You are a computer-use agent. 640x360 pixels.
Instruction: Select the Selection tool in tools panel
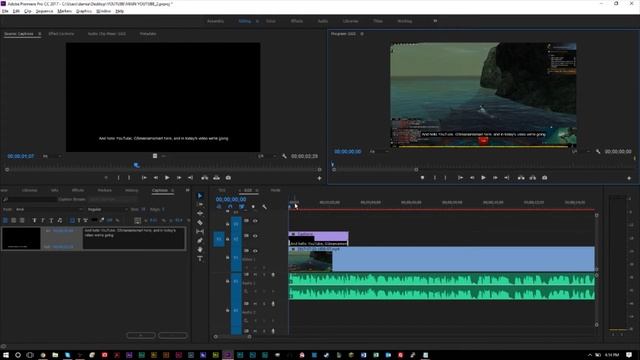(200, 196)
